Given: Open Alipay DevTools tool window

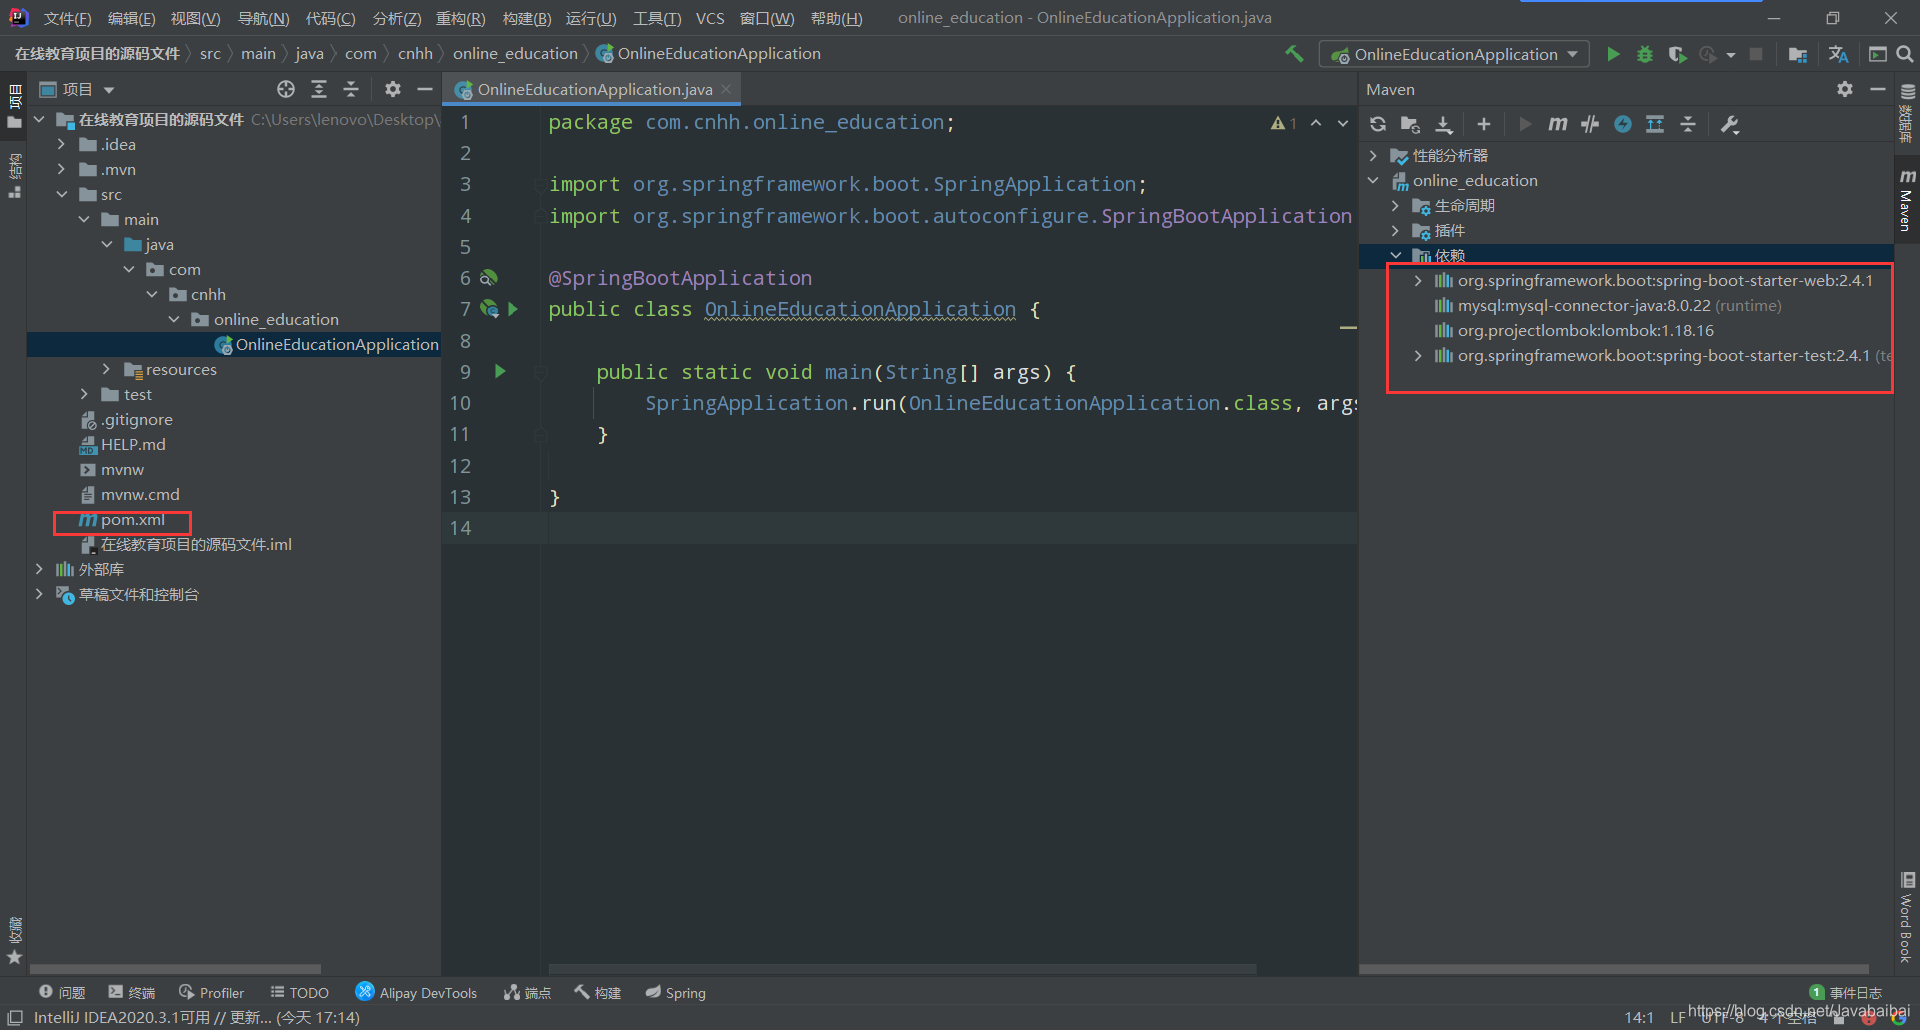Looking at the screenshot, I should pyautogui.click(x=416, y=992).
